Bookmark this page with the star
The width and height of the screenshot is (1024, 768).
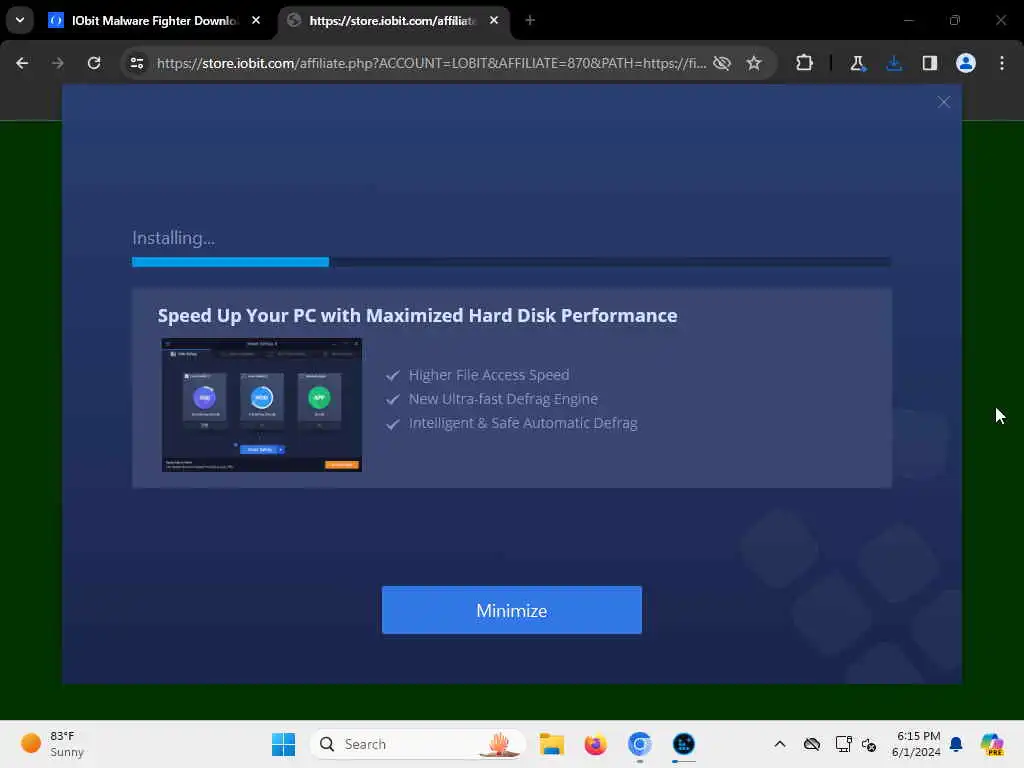[754, 63]
